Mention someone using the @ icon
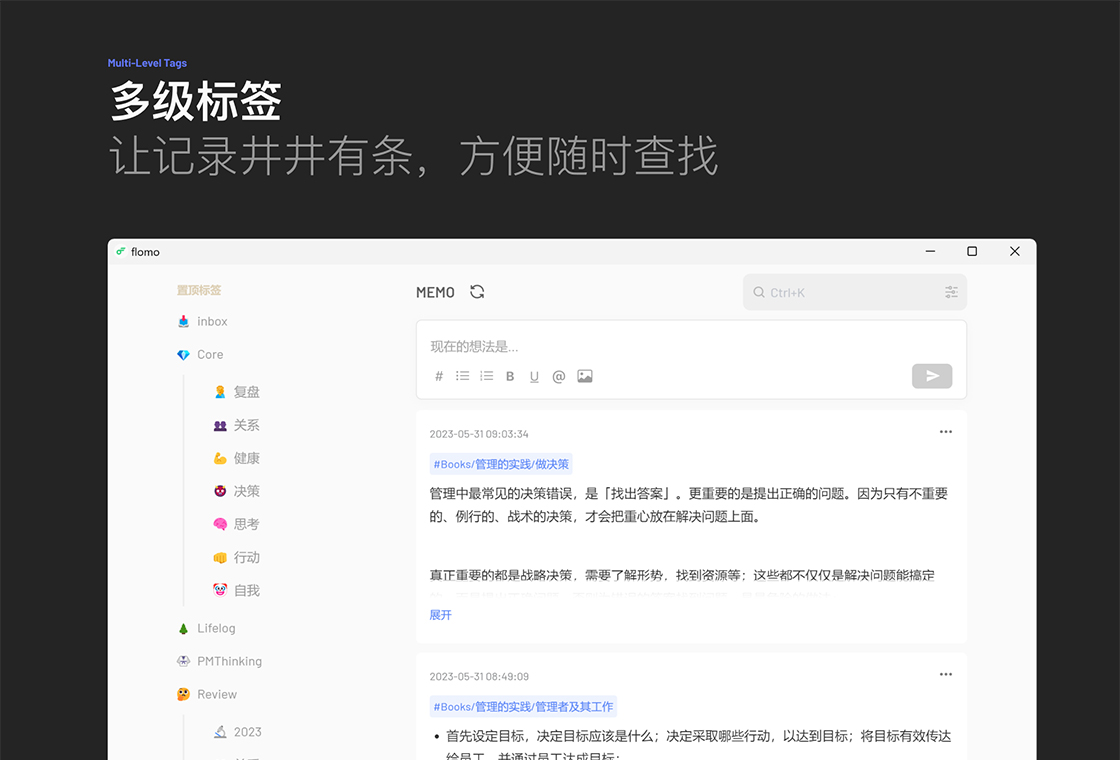Screen dimensions: 1120x760 coord(559,376)
